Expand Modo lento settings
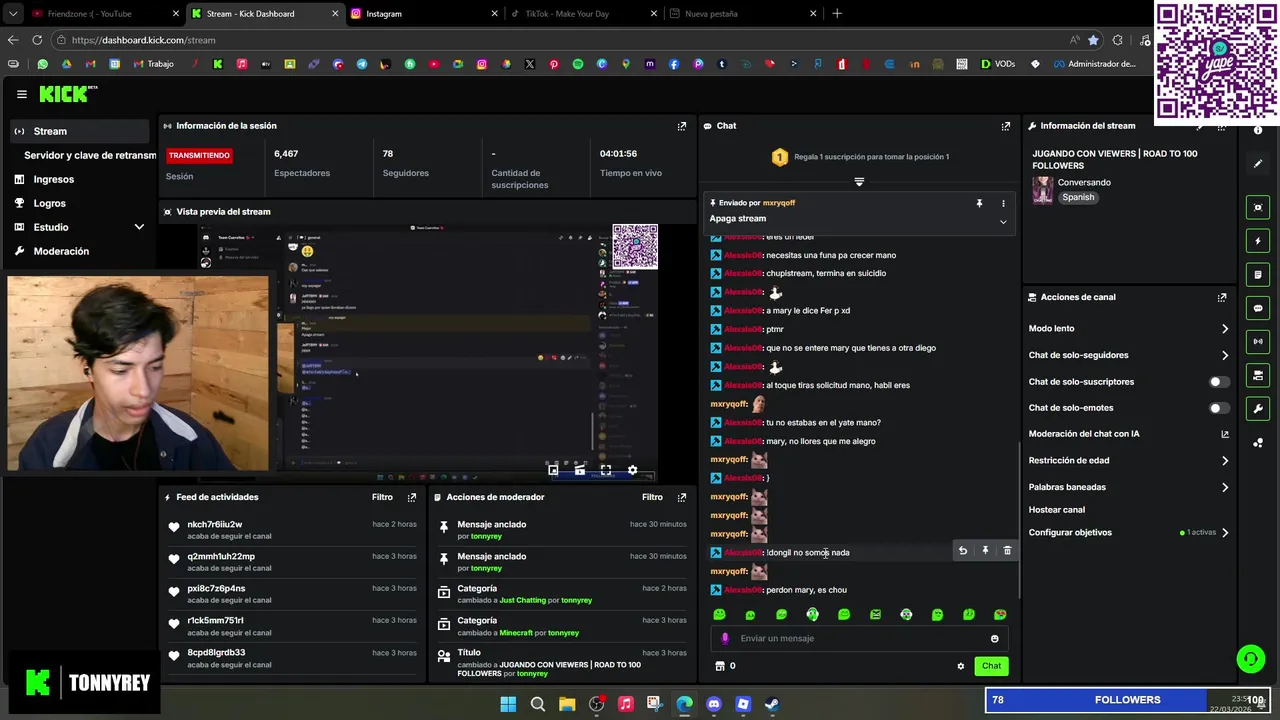Image resolution: width=1280 pixels, height=720 pixels. click(1225, 329)
